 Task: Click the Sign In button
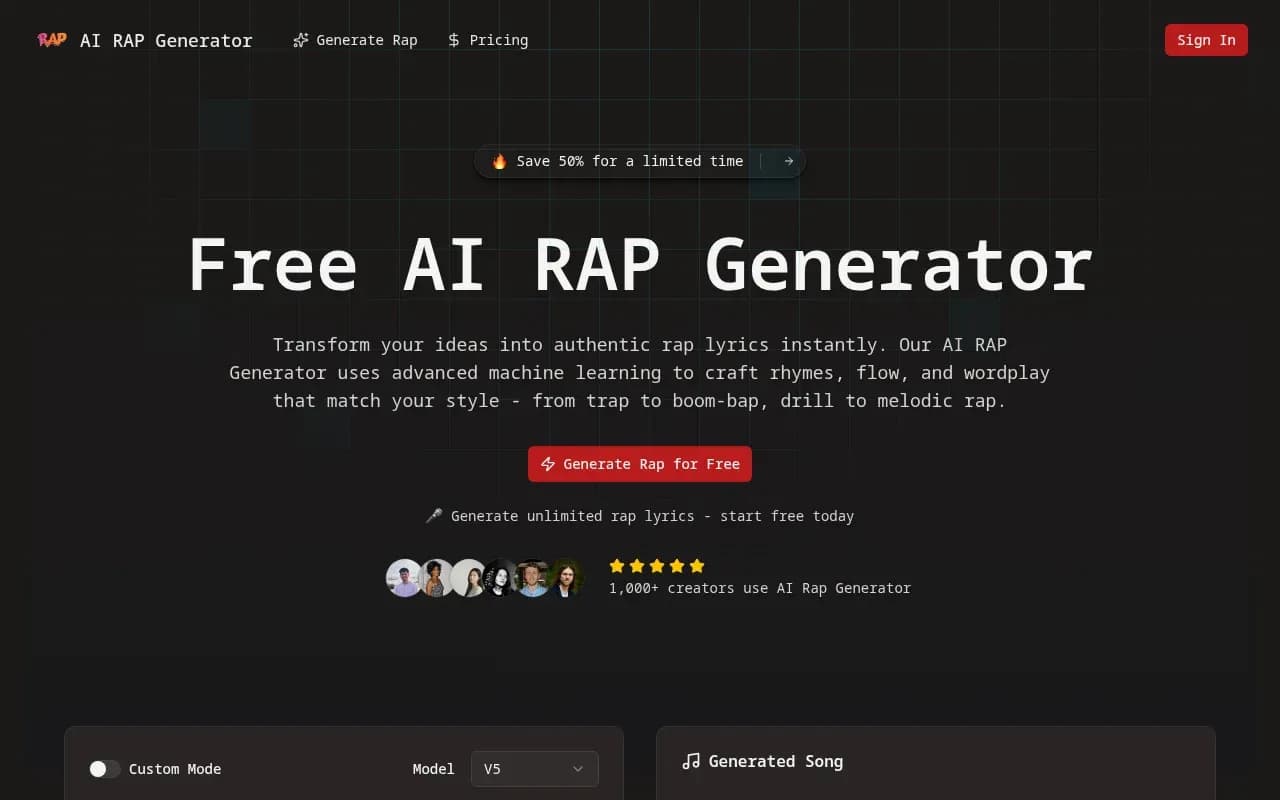(x=1206, y=40)
